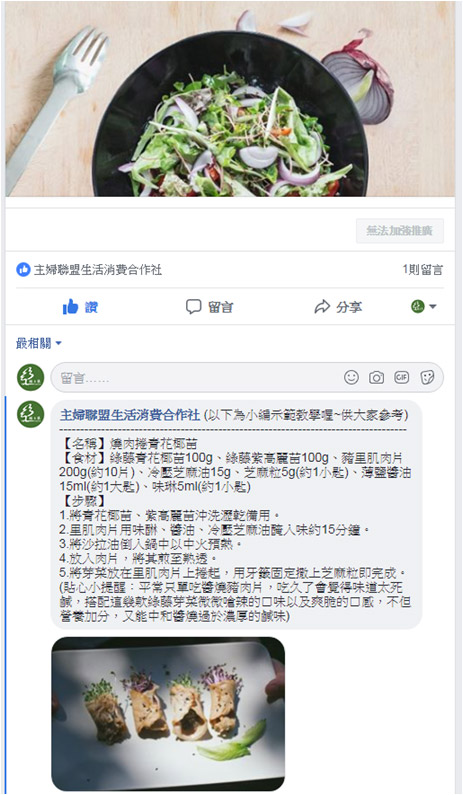Open the page identity selector dropdown arrow
This screenshot has height=795, width=463.
click(x=433, y=306)
